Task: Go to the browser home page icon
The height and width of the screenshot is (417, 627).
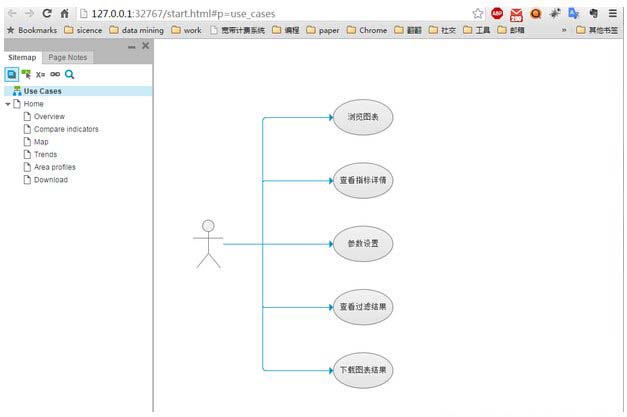Action: [65, 14]
